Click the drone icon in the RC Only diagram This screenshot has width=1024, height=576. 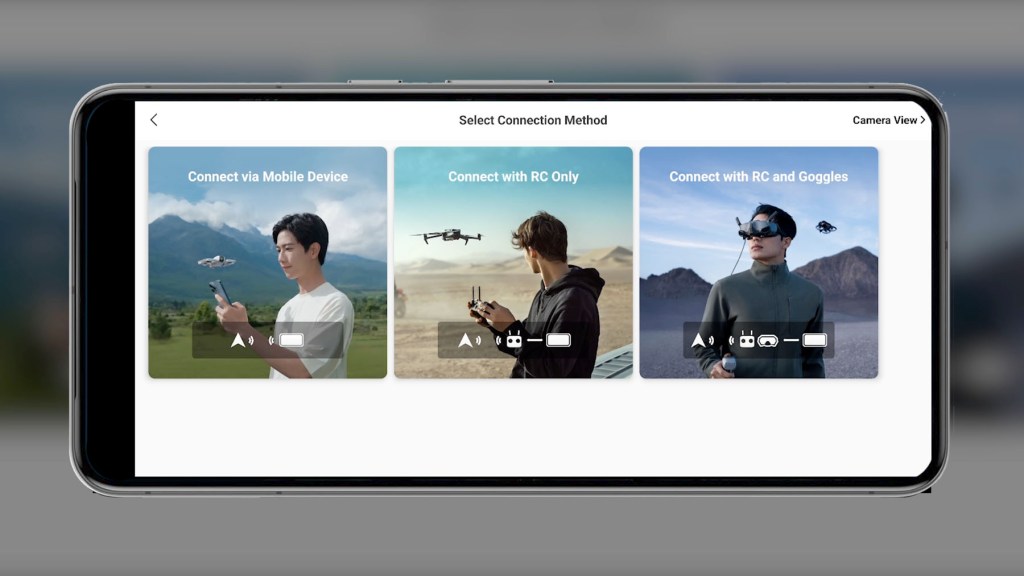464,339
